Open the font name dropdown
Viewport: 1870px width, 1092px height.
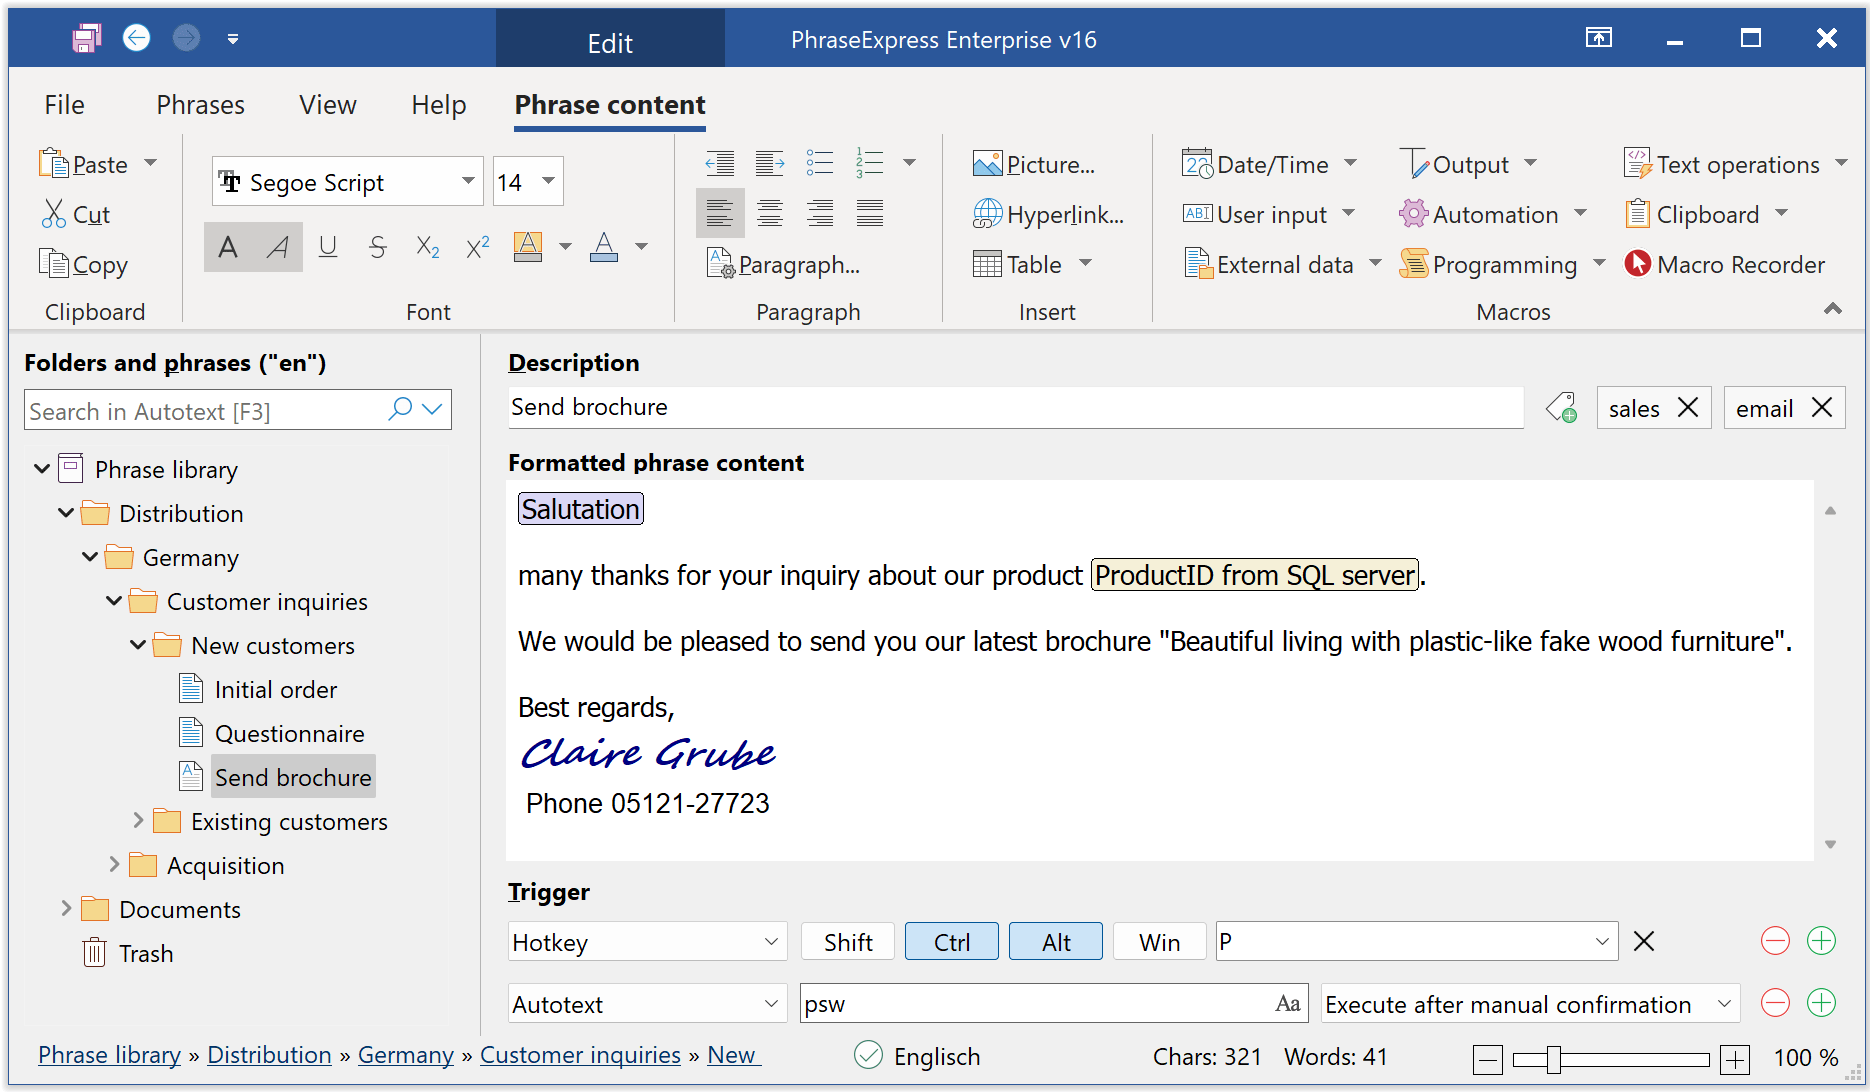click(467, 181)
